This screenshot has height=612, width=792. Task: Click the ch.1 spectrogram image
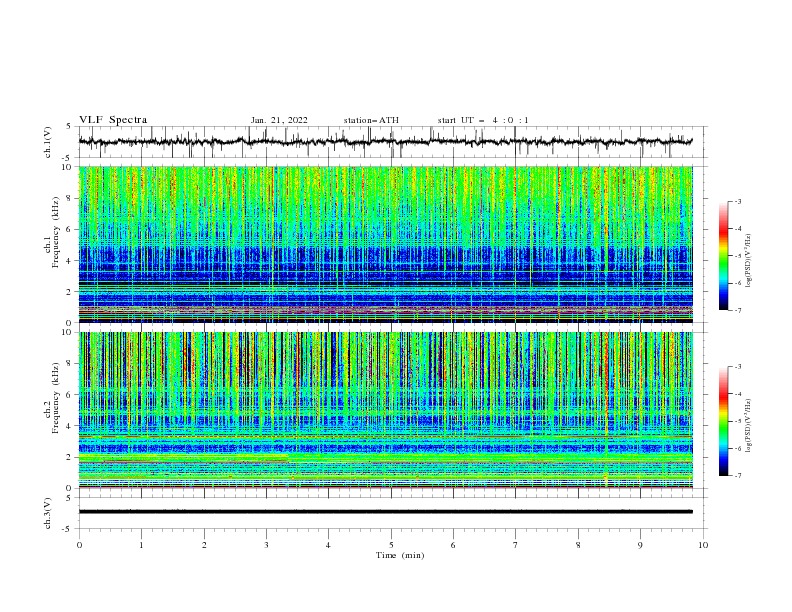(x=385, y=244)
